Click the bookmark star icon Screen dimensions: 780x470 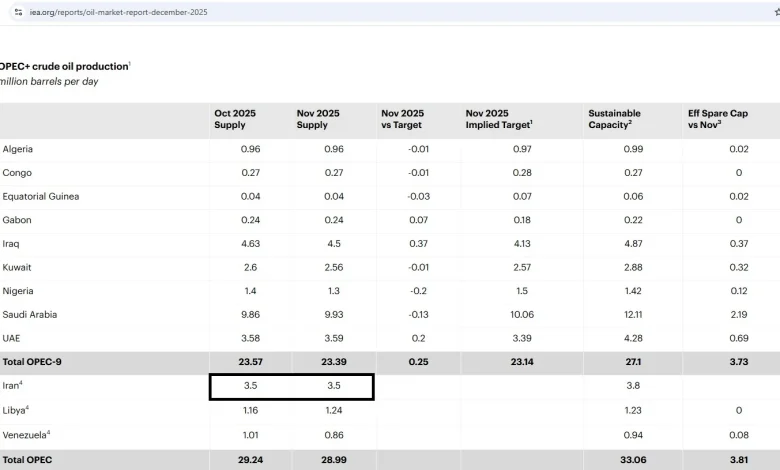[x=775, y=11]
